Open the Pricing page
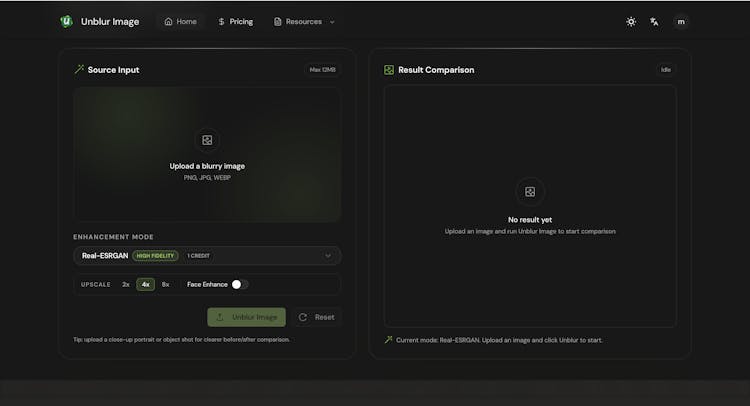Screen dimensions: 750x406 coord(236,21)
